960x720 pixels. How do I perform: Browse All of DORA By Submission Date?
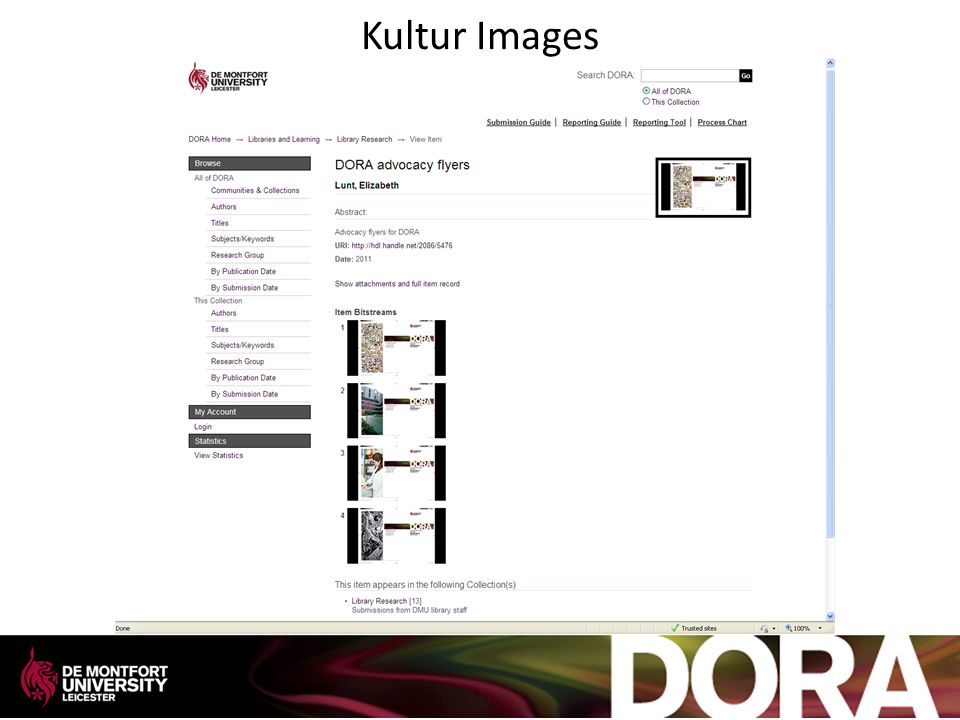(x=244, y=288)
